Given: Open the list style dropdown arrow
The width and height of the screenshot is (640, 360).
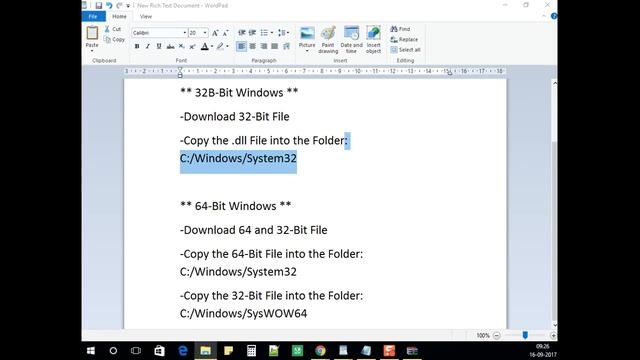Looking at the screenshot, I should point(272,33).
